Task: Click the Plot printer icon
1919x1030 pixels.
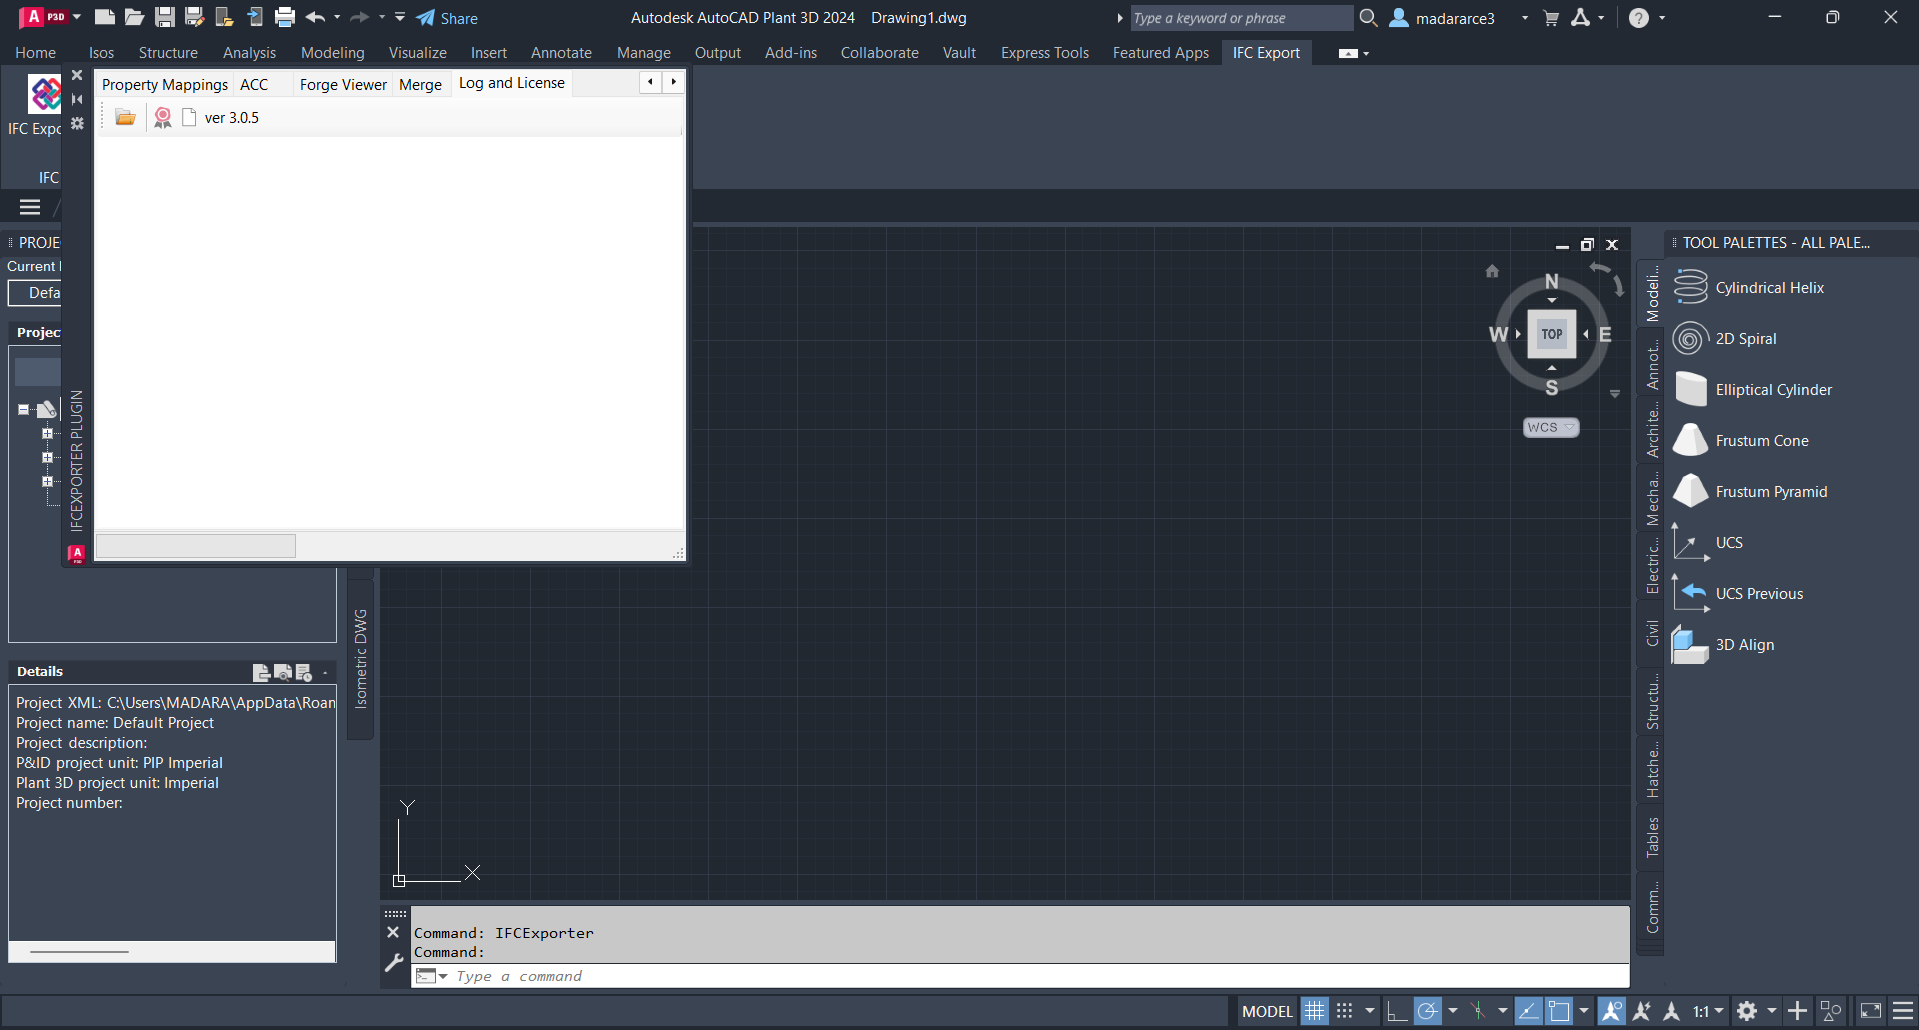Action: (285, 17)
